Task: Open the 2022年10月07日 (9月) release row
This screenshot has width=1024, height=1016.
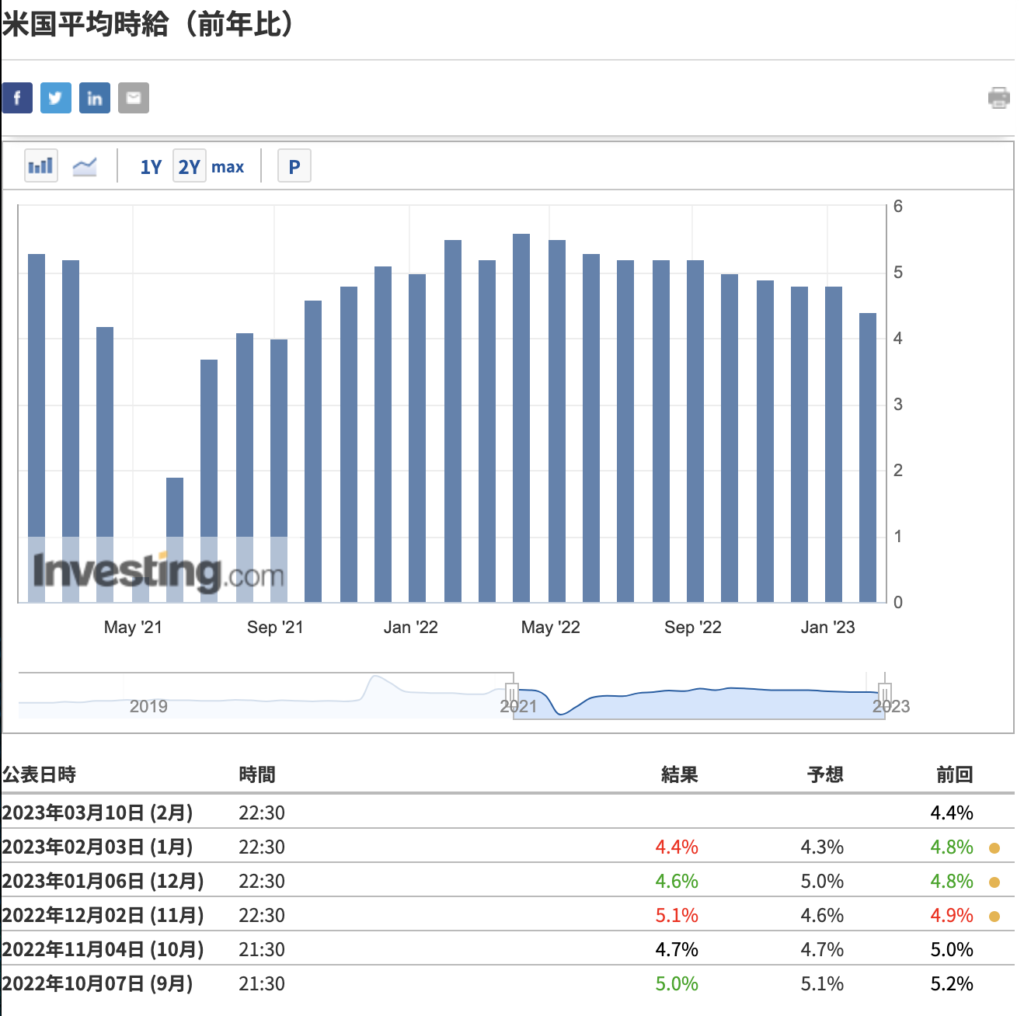Action: click(508, 983)
